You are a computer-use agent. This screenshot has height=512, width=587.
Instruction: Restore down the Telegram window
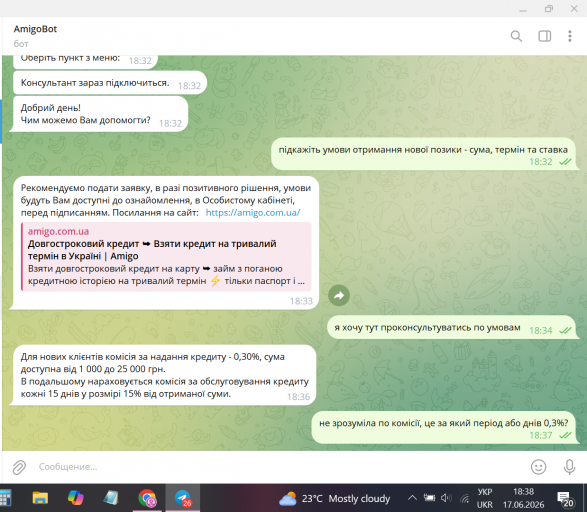(x=548, y=9)
